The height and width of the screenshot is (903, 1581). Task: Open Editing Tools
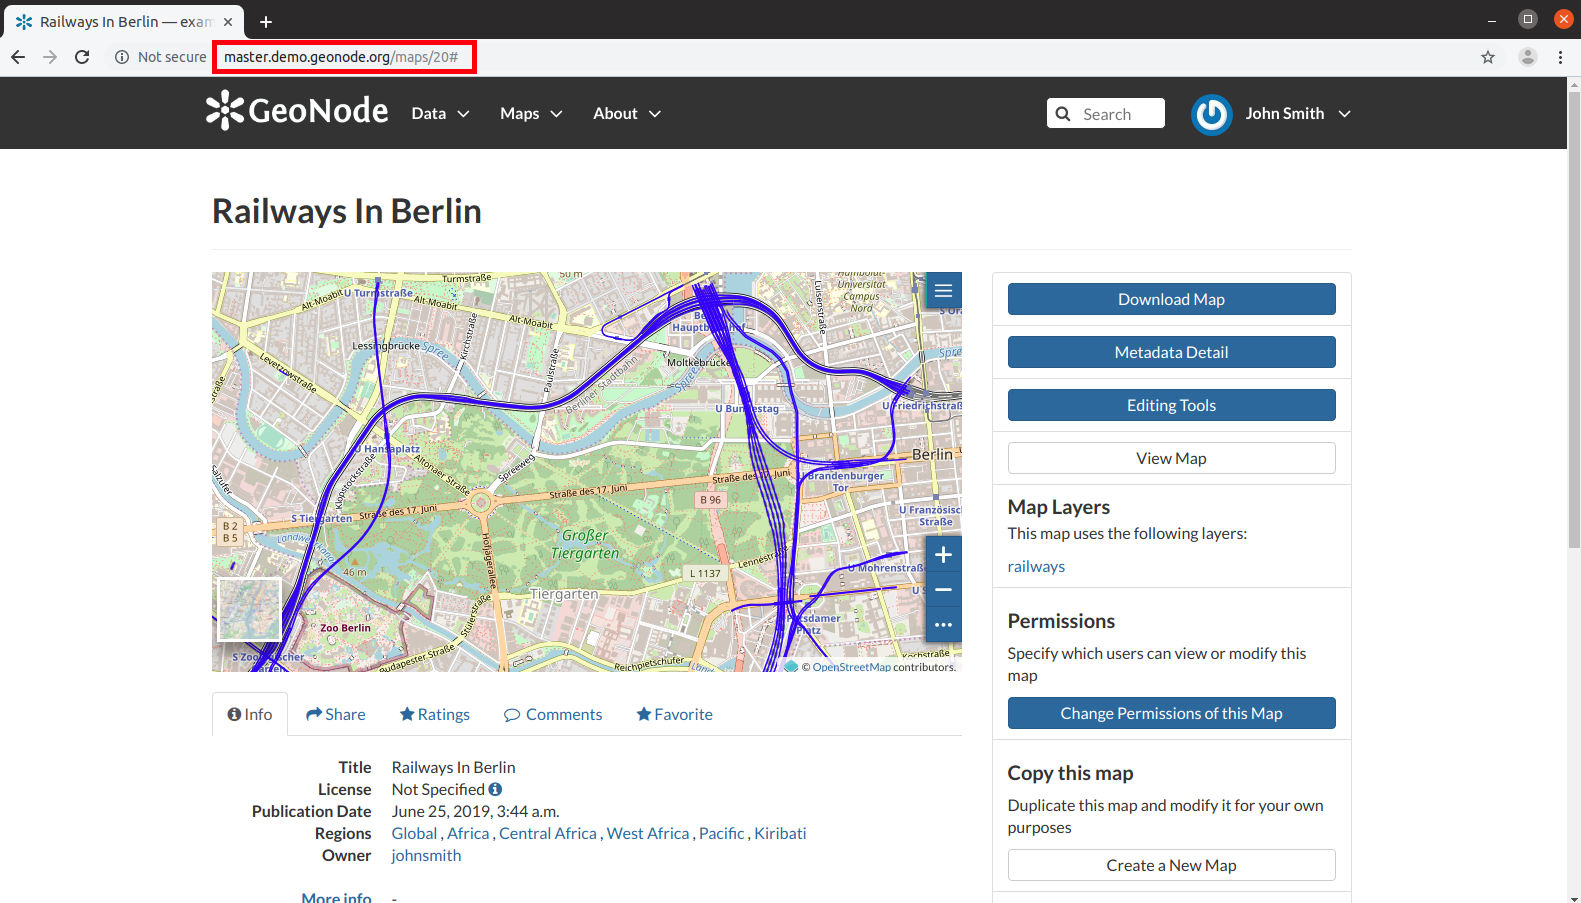coord(1171,405)
